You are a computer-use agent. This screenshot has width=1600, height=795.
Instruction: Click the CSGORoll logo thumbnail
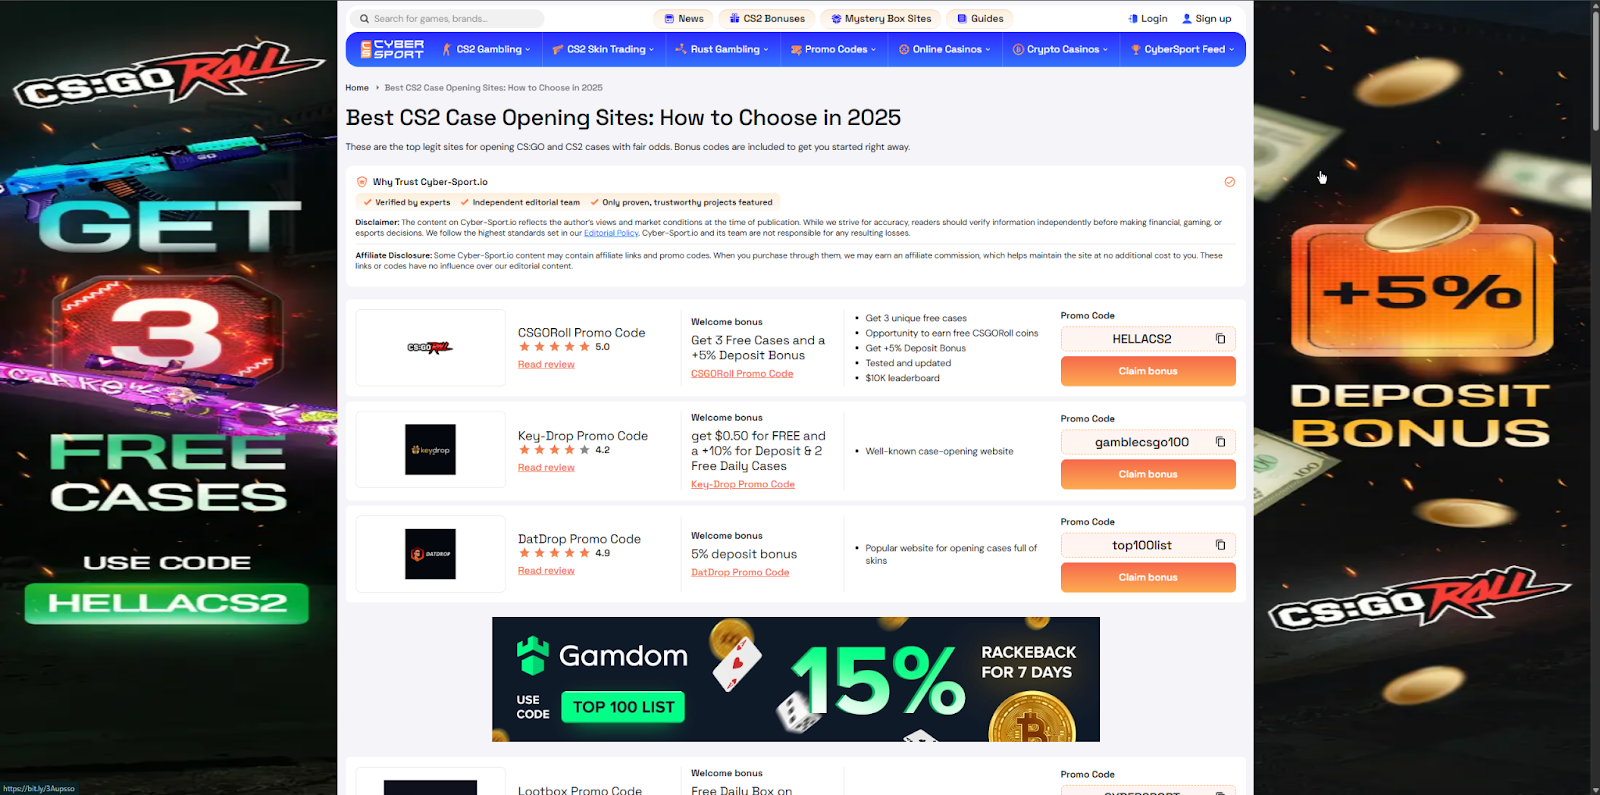[430, 348]
